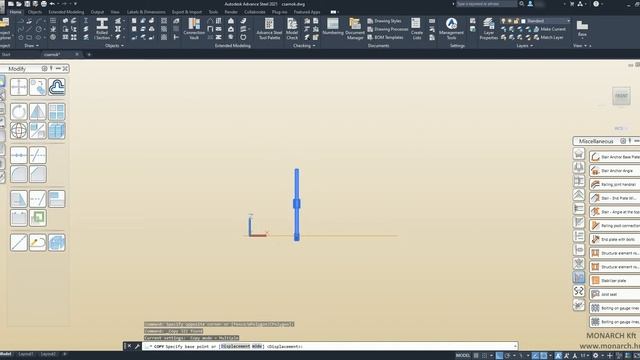Switch to the Start drawing tab
The image size is (640, 360).
[x=6, y=54]
